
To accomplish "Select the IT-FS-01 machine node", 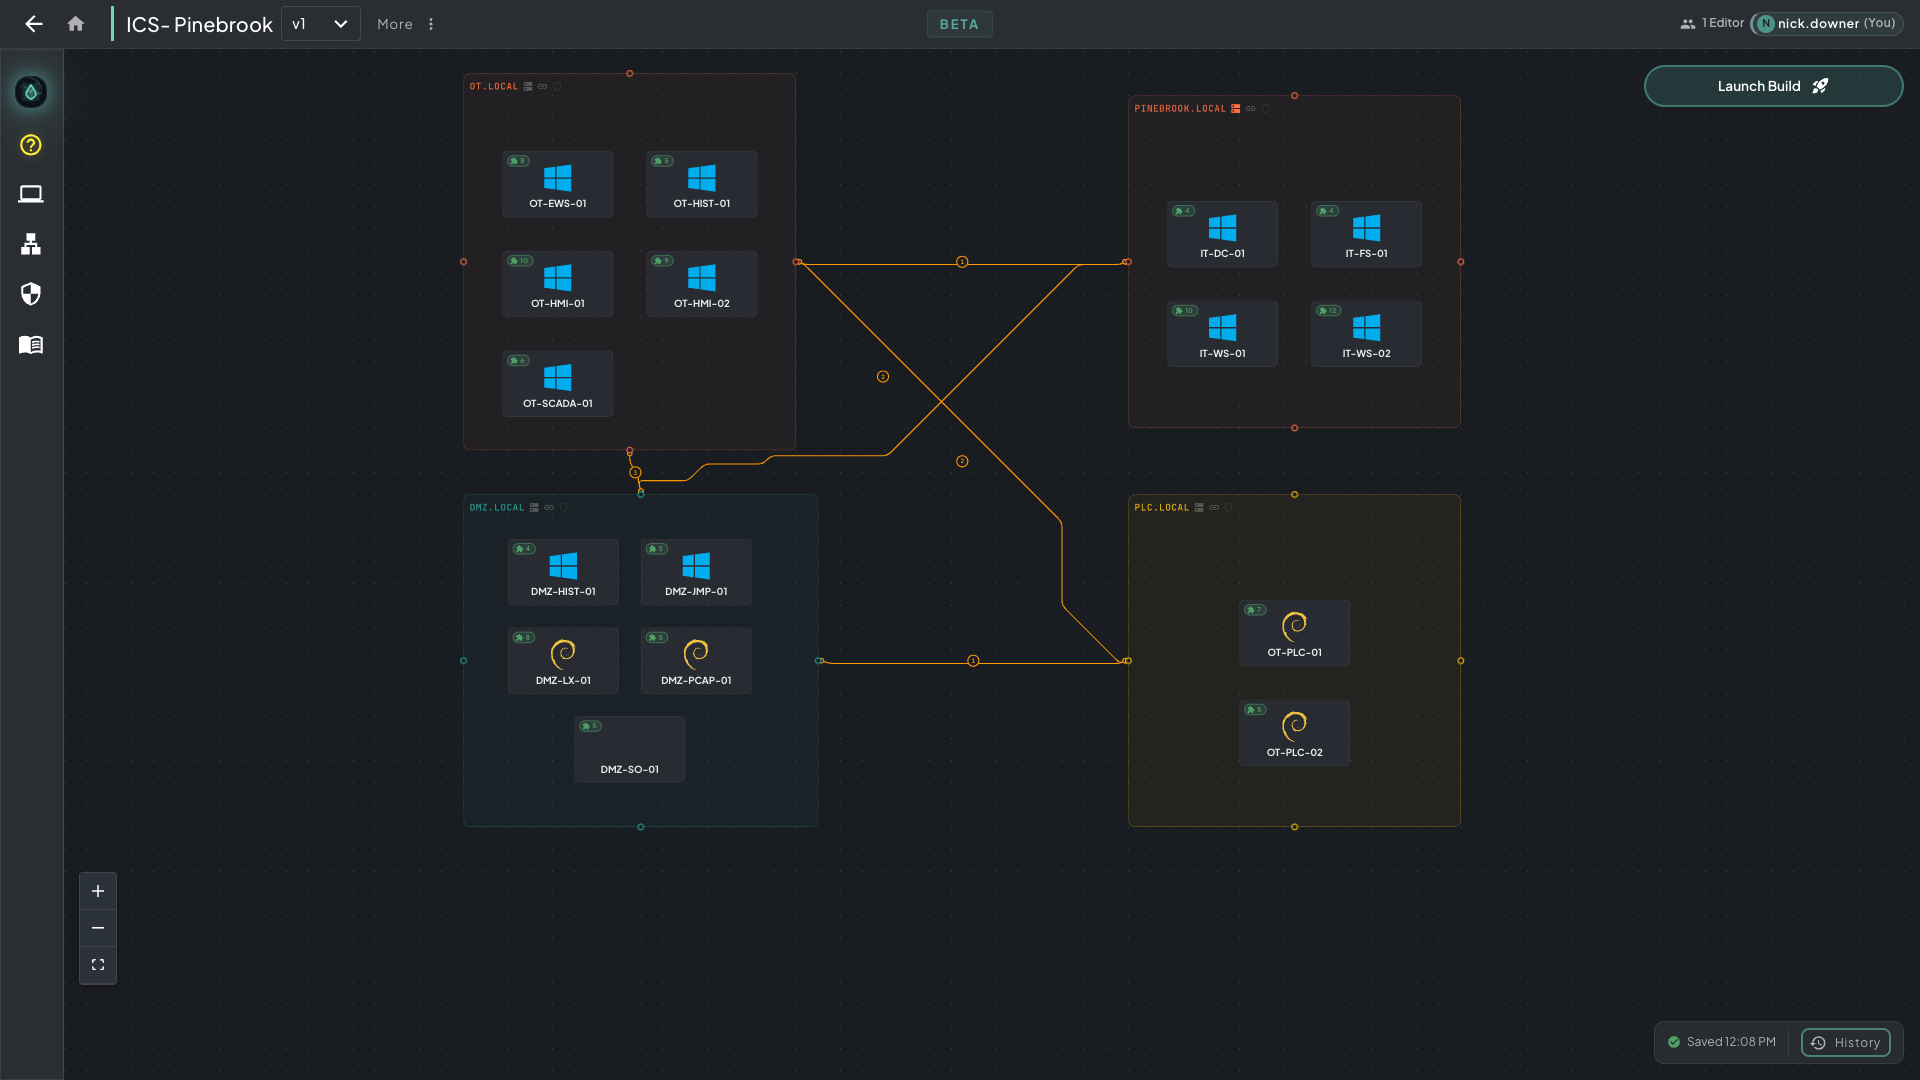I will tap(1366, 234).
